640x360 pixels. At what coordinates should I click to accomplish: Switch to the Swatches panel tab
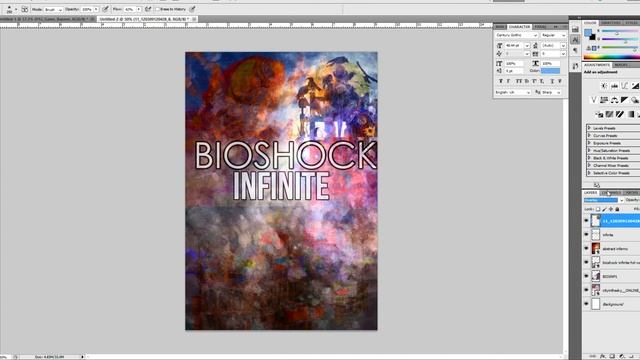click(x=611, y=23)
